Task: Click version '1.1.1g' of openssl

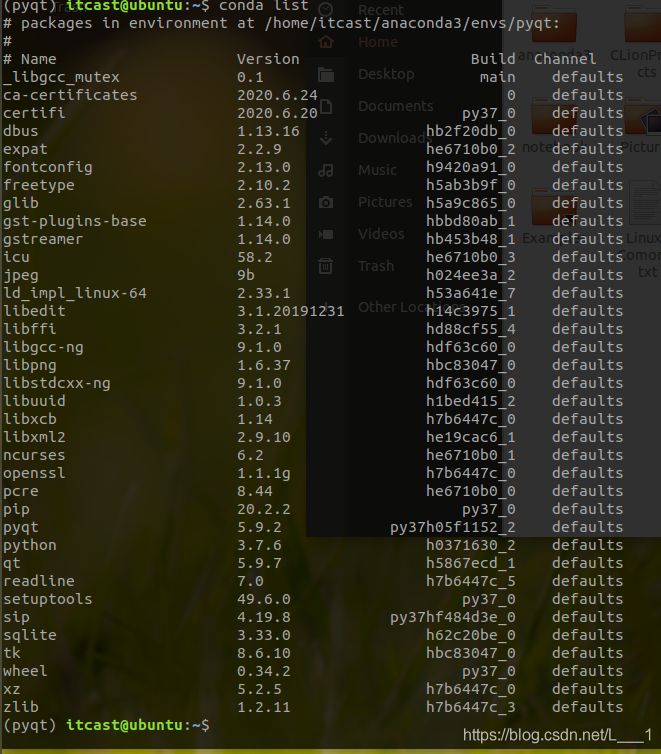Action: [x=263, y=474]
